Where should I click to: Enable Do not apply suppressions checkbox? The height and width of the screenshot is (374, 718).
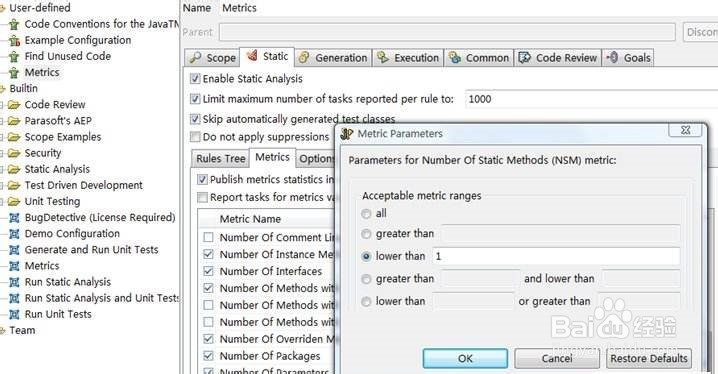tap(195, 137)
